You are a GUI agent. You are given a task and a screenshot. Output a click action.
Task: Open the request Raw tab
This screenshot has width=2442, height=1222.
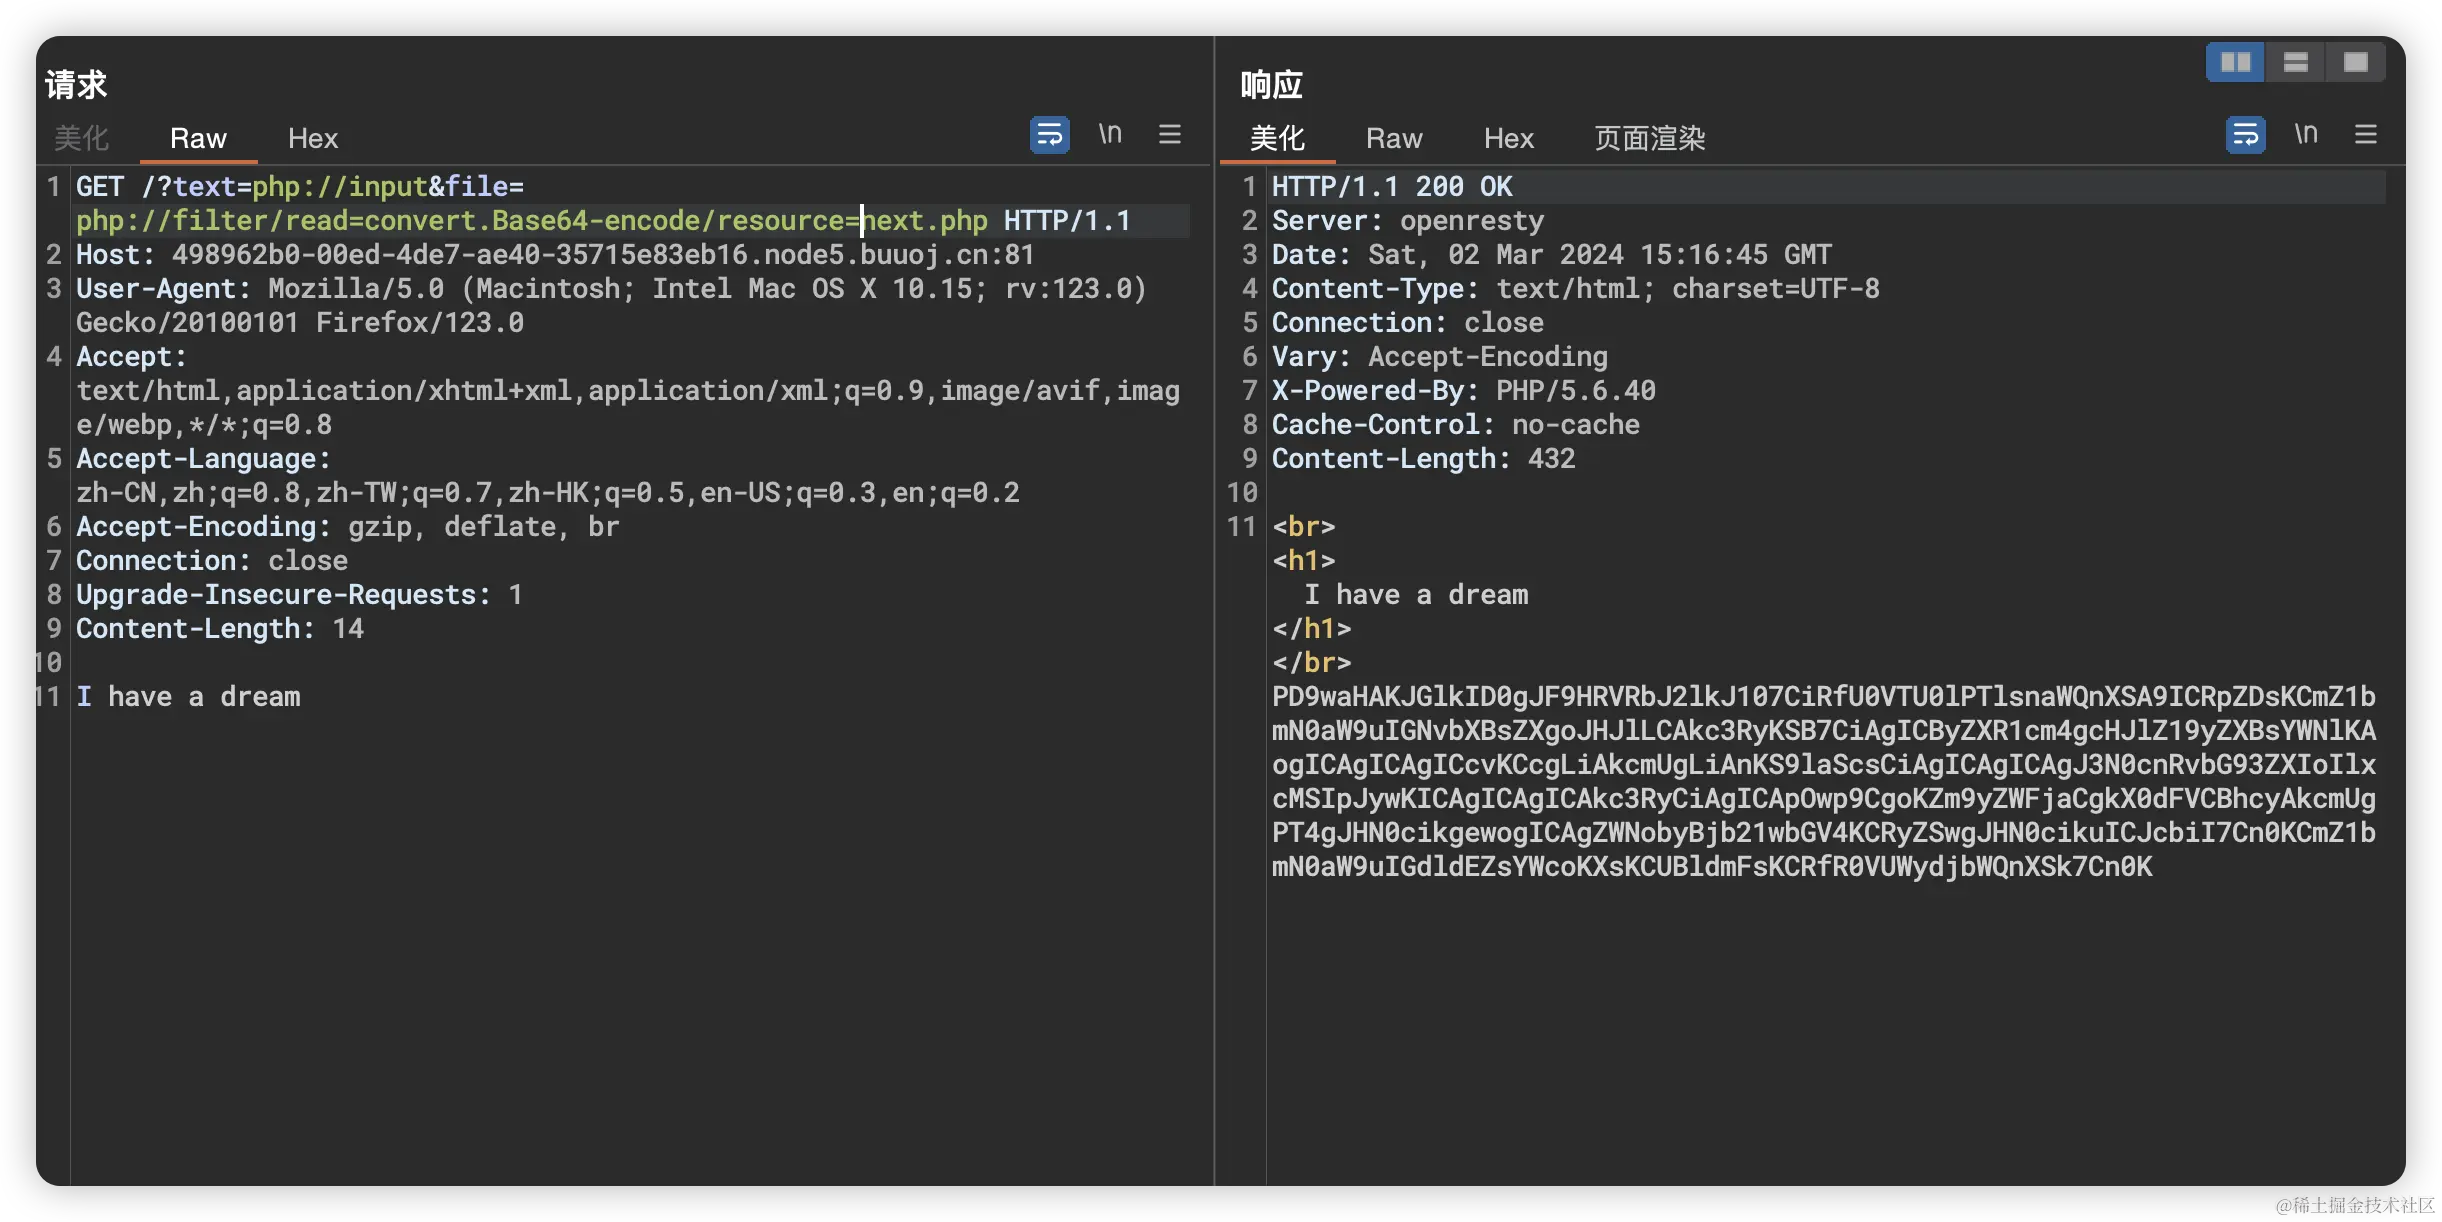[x=198, y=138]
